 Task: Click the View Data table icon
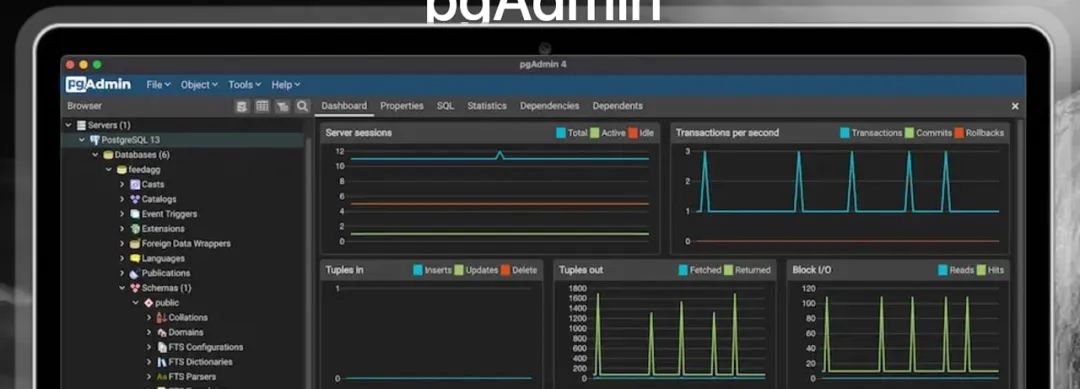tap(262, 106)
